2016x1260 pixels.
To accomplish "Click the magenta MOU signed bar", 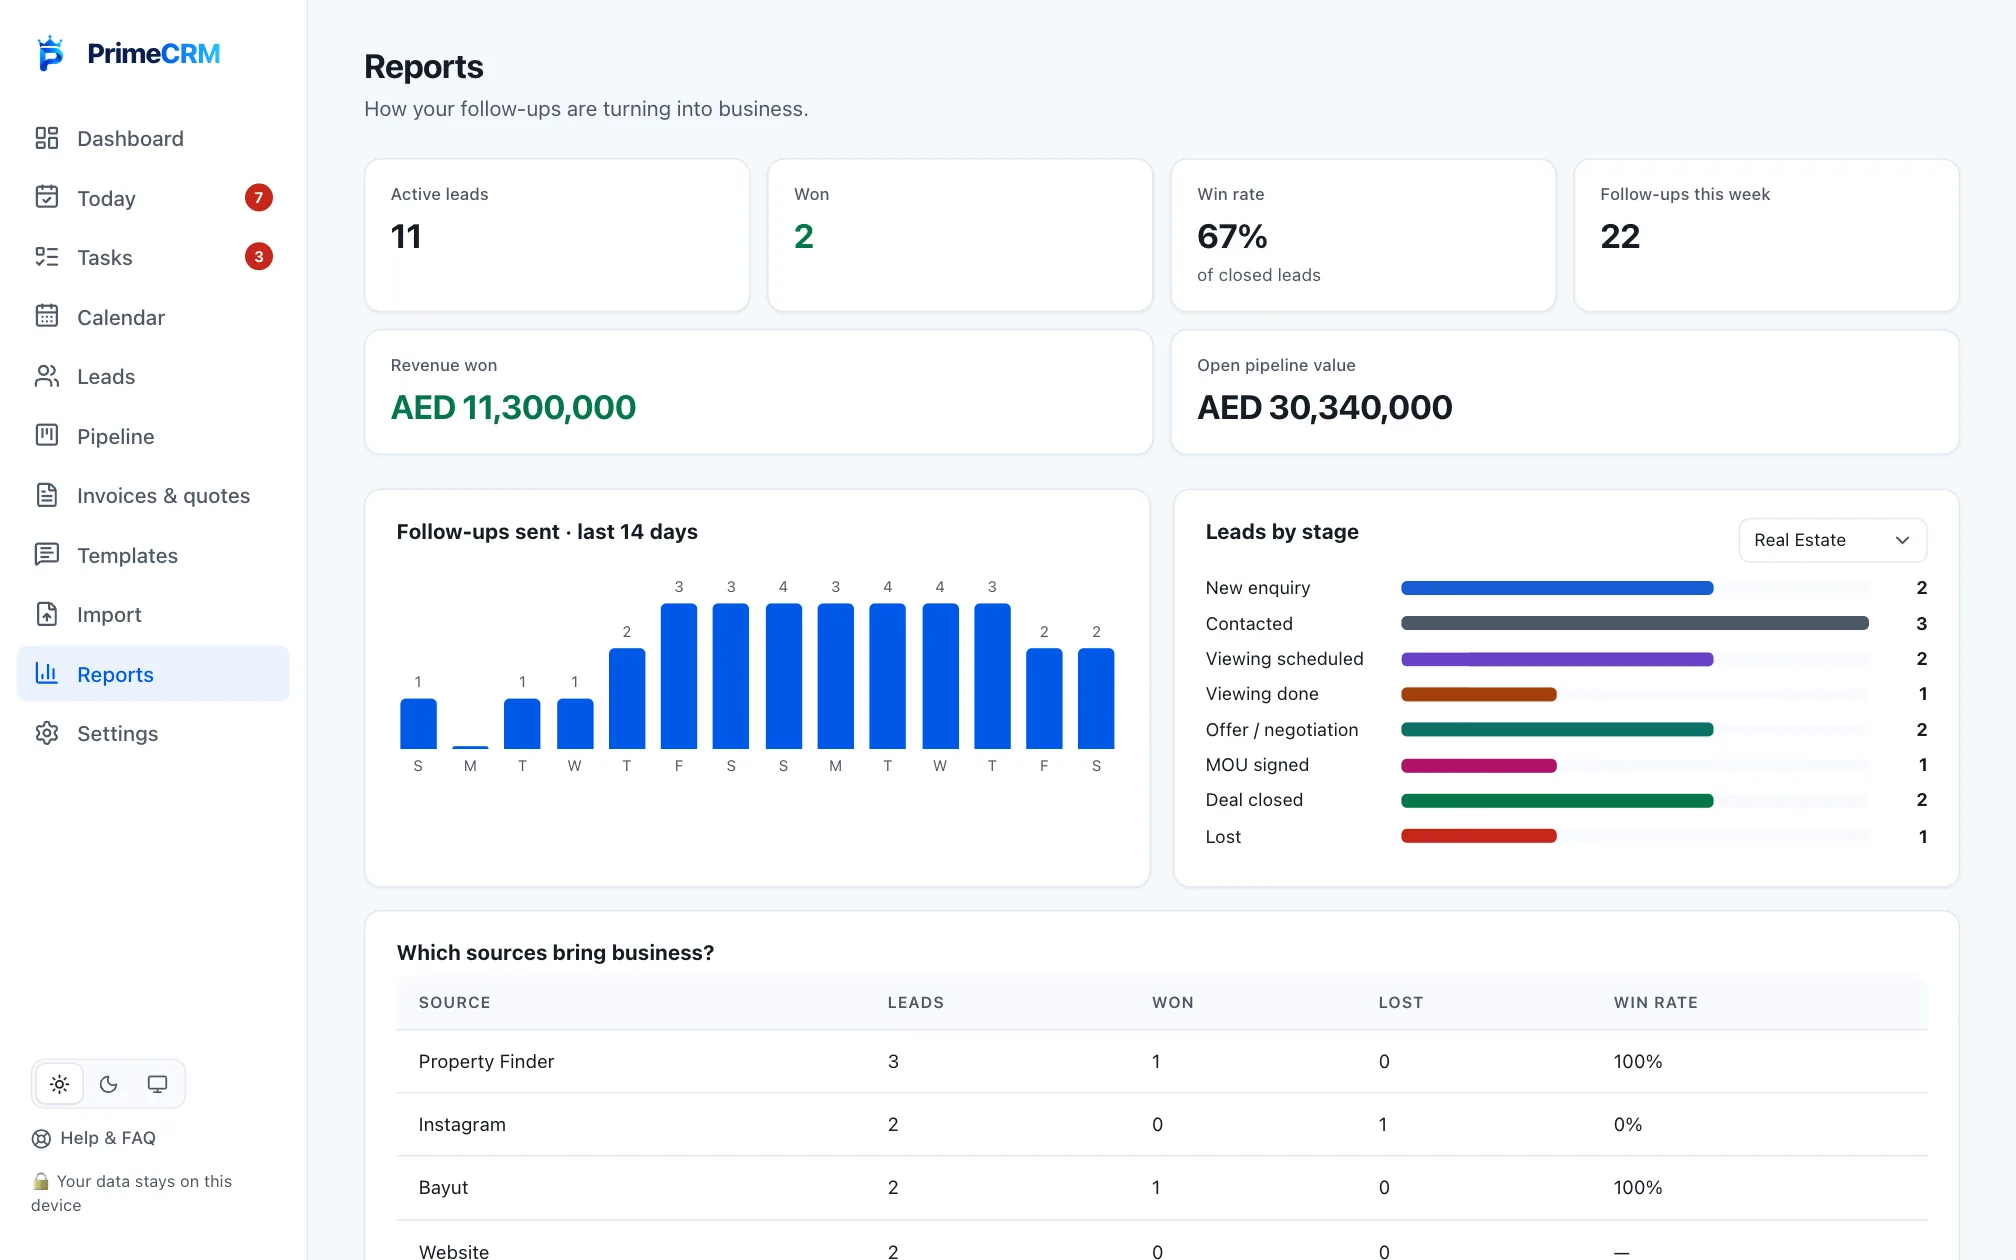I will point(1479,765).
